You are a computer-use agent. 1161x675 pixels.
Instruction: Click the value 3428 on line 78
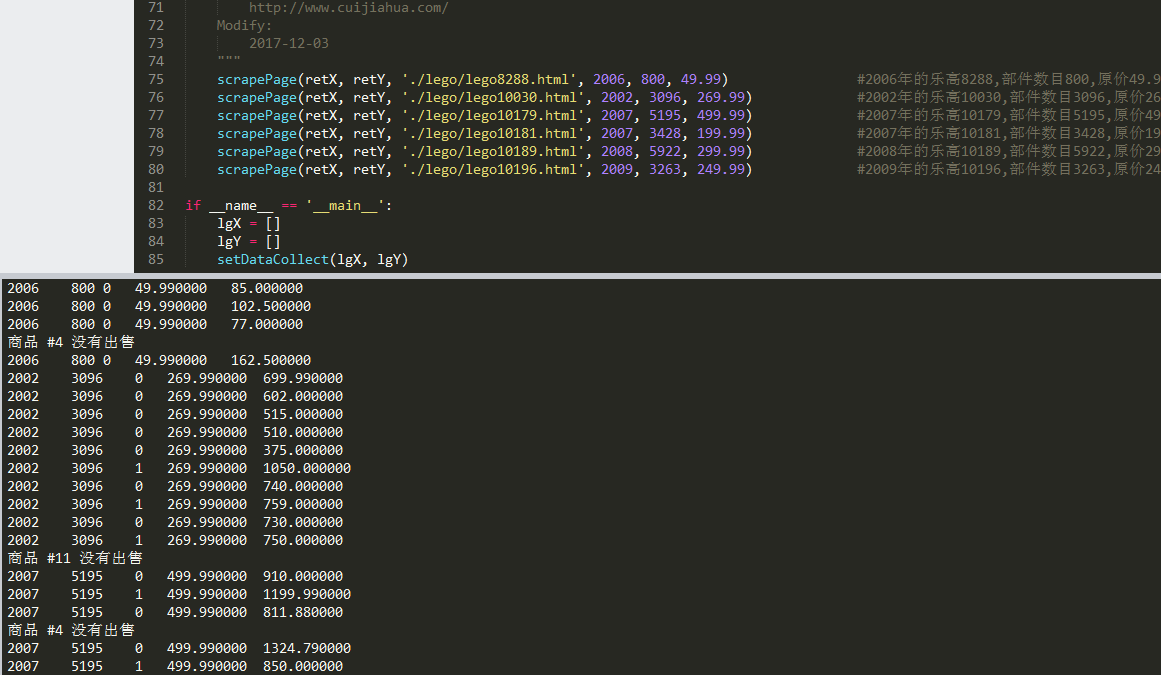665,133
